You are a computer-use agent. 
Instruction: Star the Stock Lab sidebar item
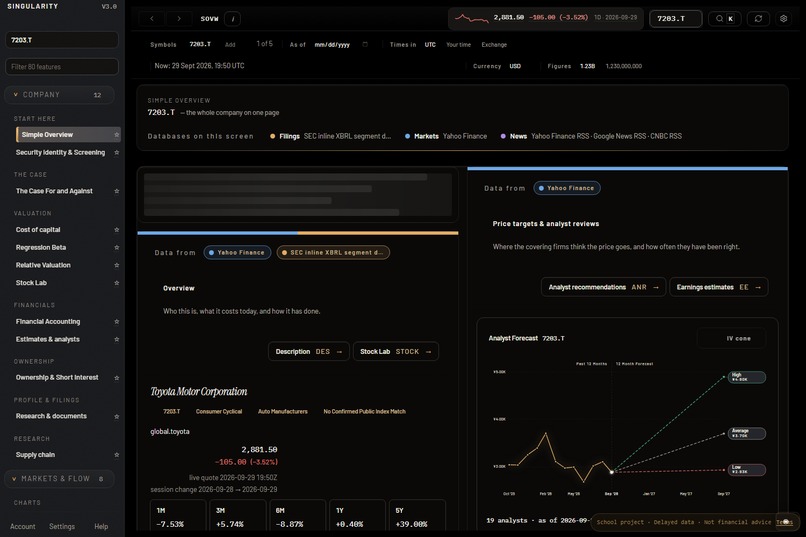coord(117,283)
